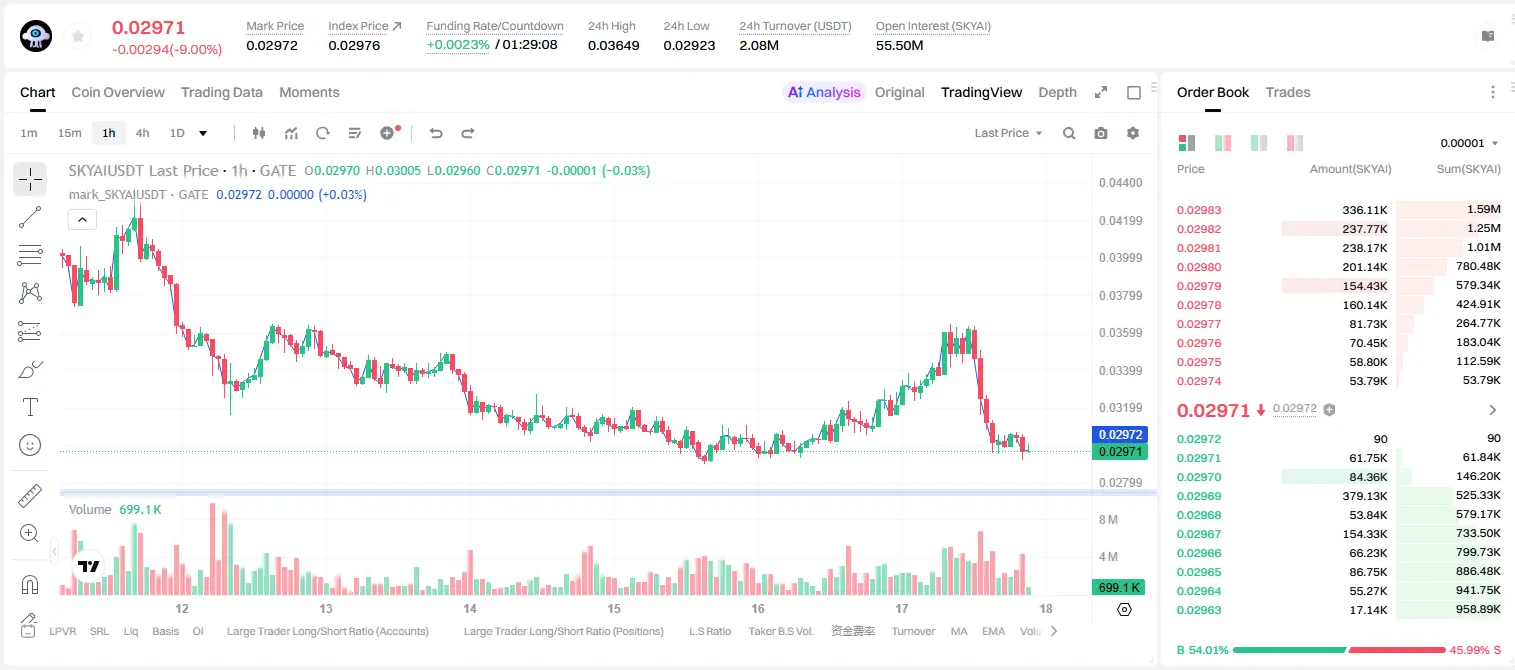Open the indicators icon in chart toolbar
This screenshot has height=670, width=1515.
[291, 133]
